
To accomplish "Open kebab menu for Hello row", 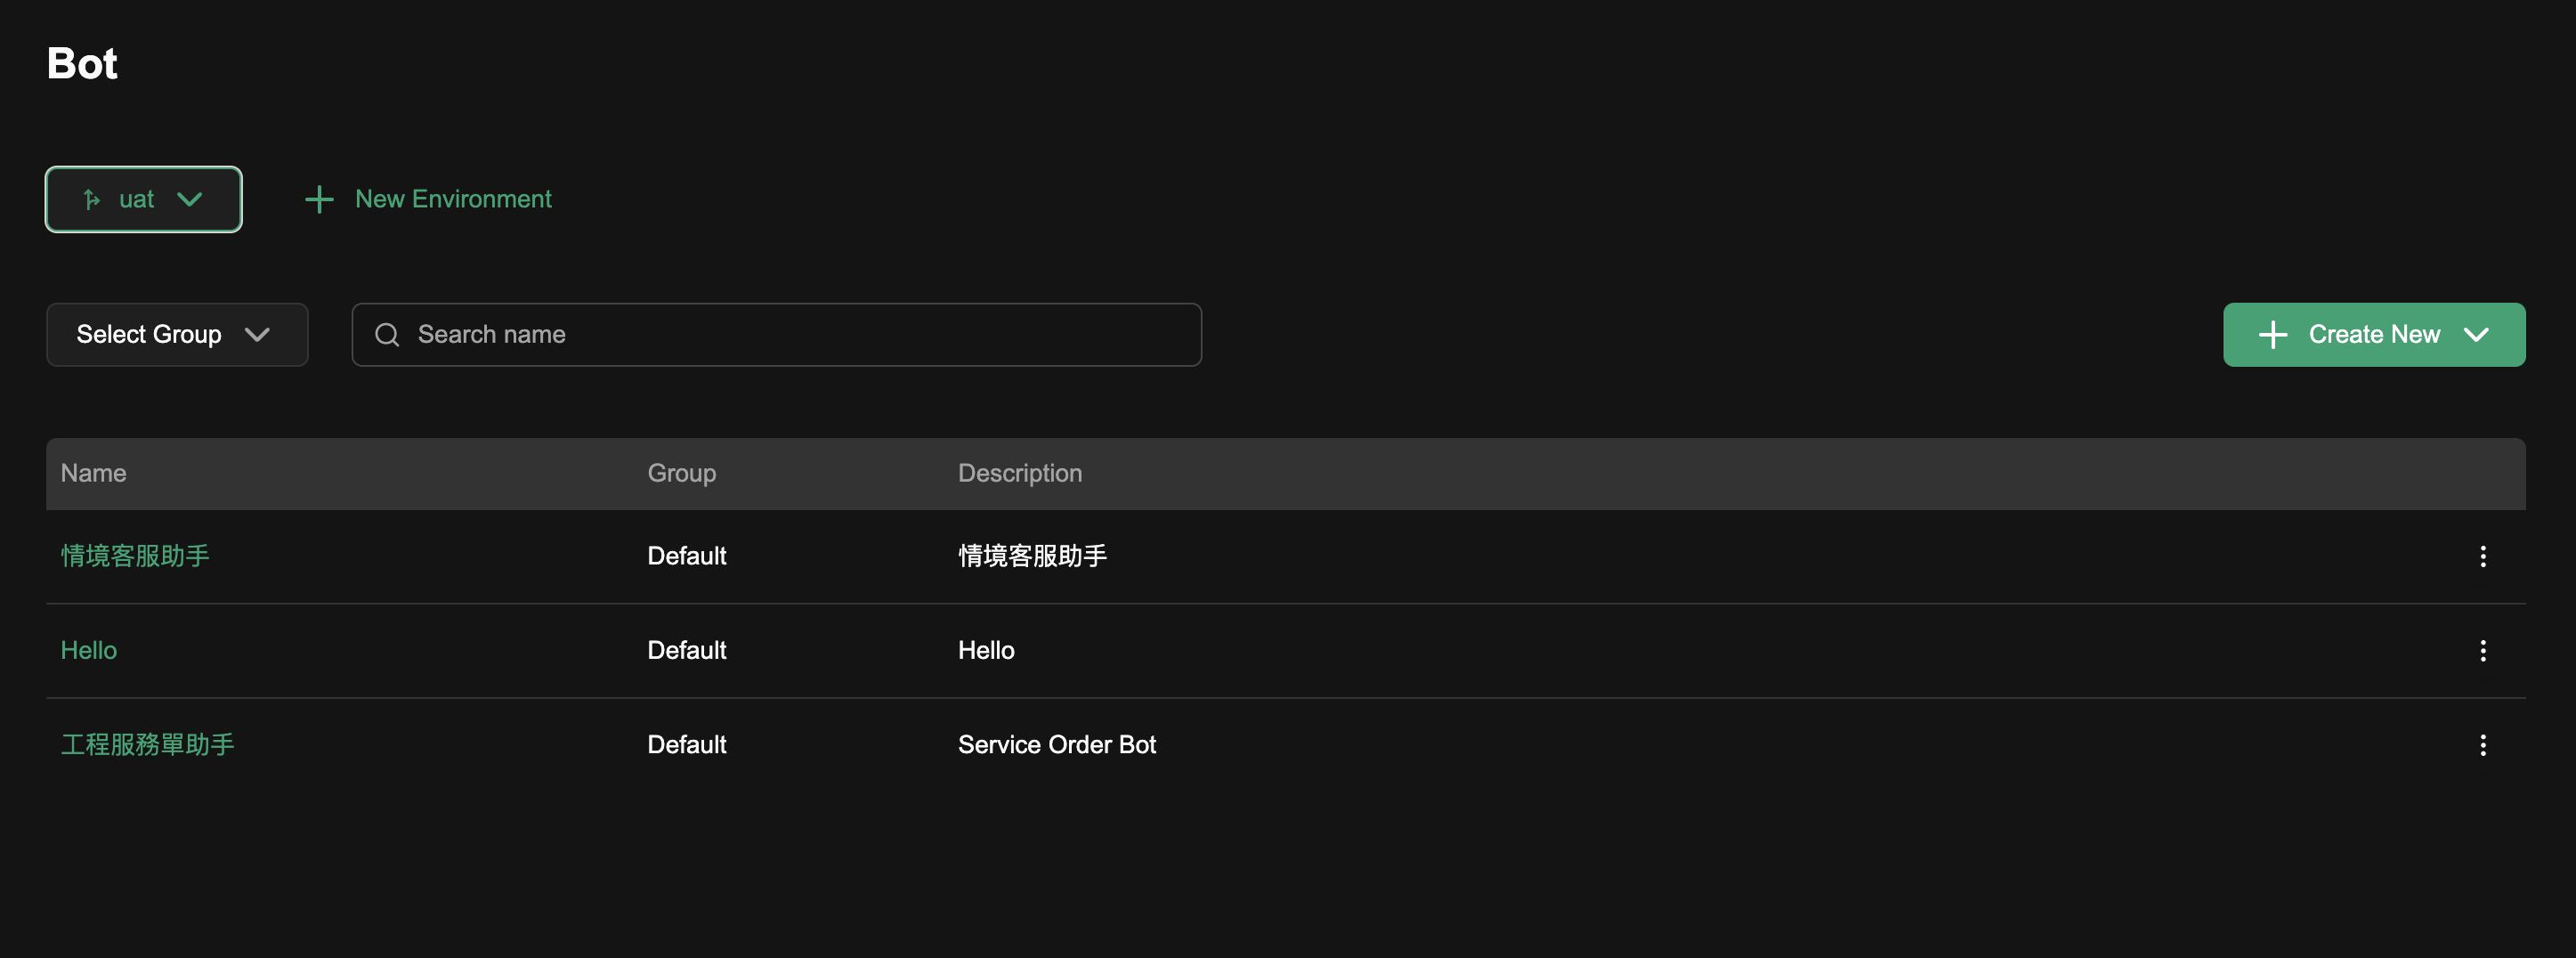I will 2482,651.
